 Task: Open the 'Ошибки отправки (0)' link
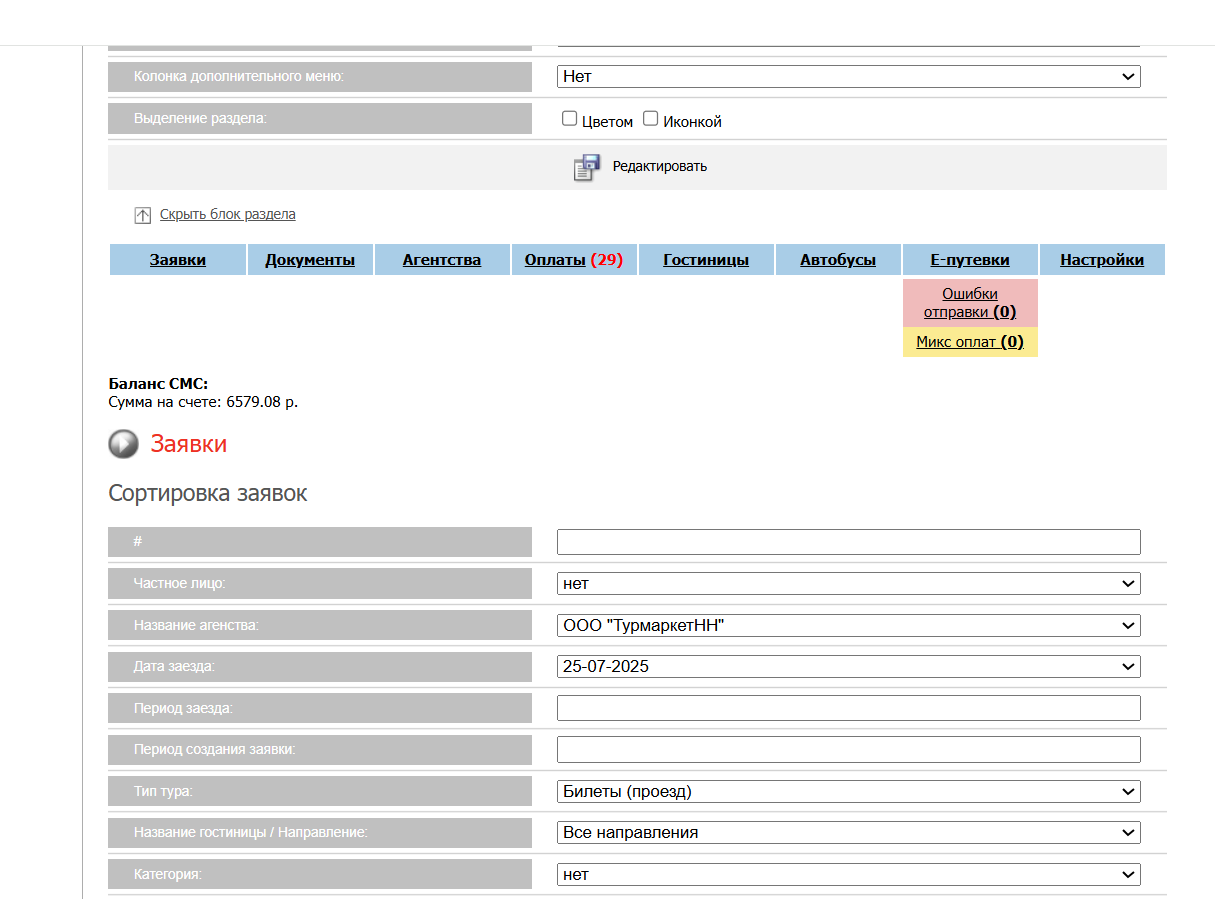(970, 303)
